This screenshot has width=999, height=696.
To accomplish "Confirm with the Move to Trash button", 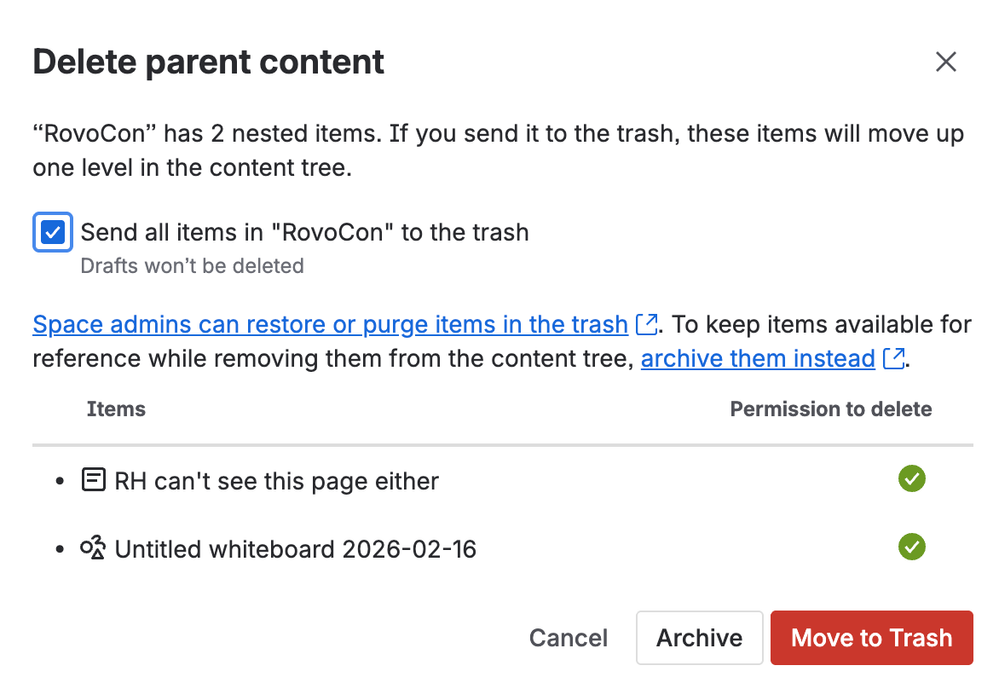I will 871,637.
